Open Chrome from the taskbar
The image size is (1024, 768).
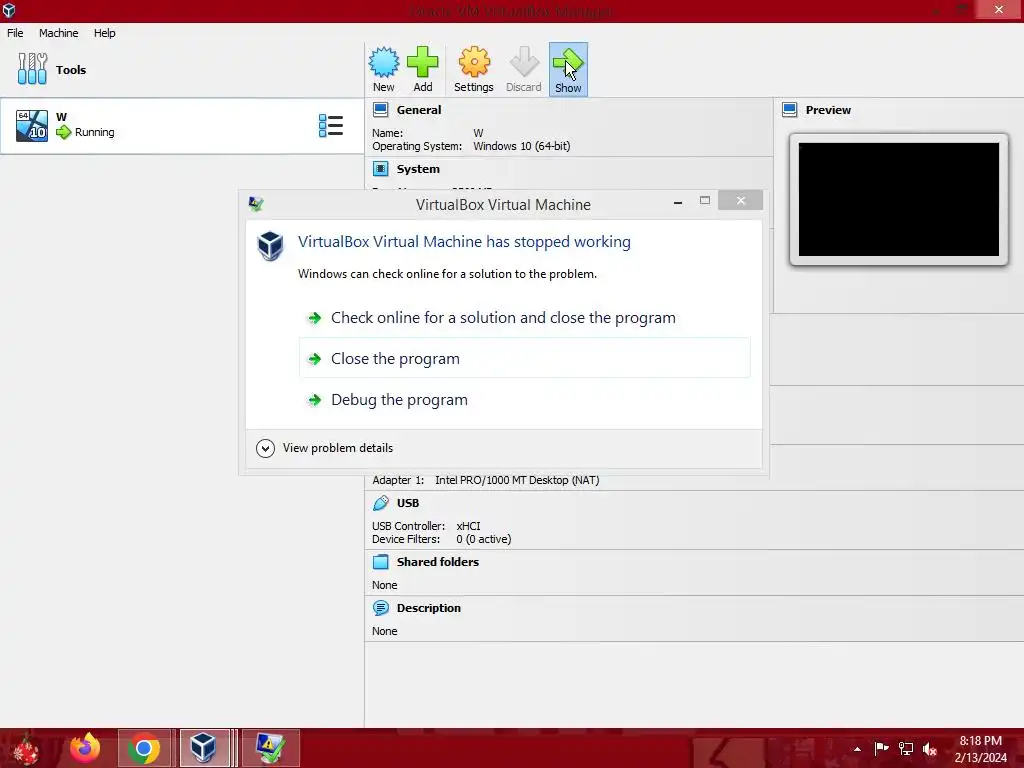(x=144, y=748)
